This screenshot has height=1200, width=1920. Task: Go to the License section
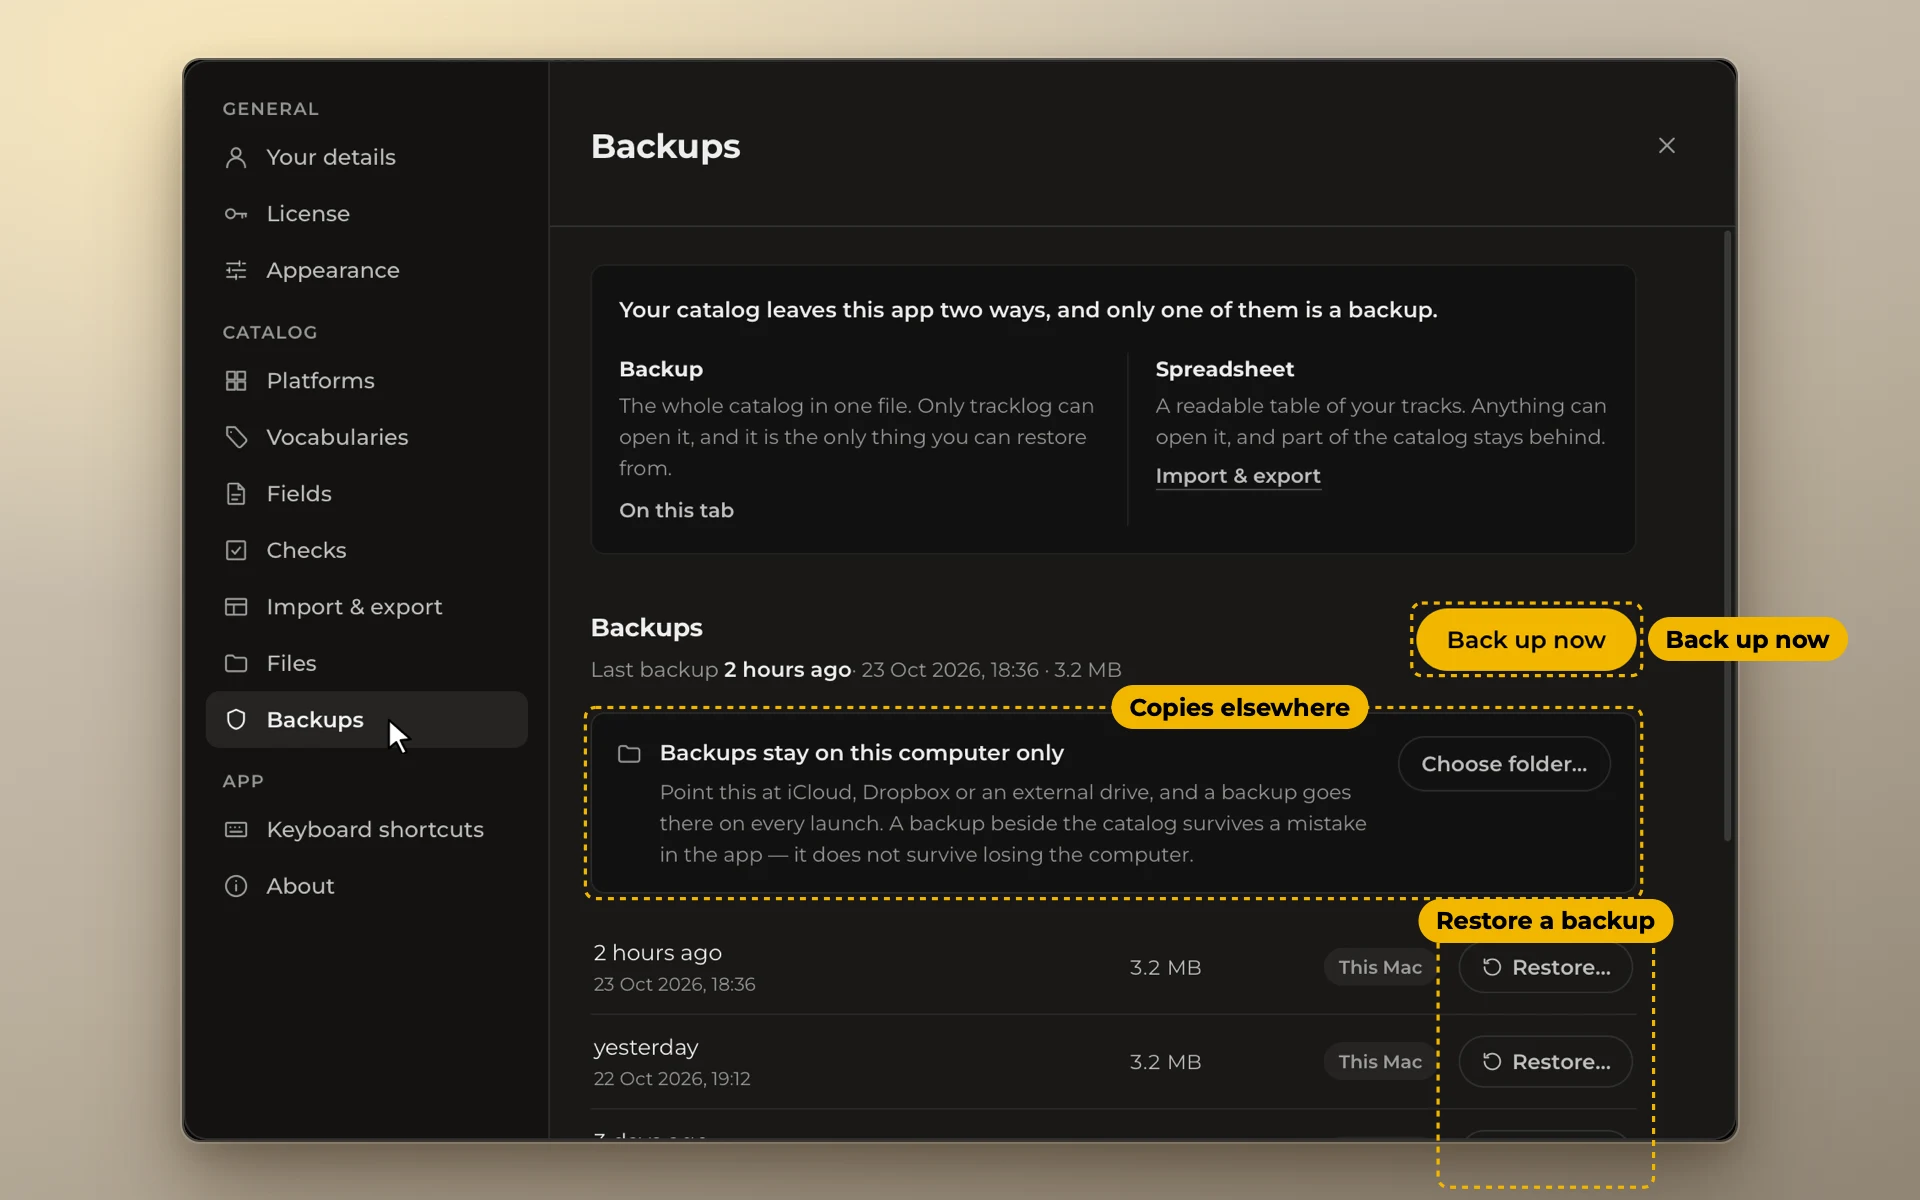click(366, 214)
